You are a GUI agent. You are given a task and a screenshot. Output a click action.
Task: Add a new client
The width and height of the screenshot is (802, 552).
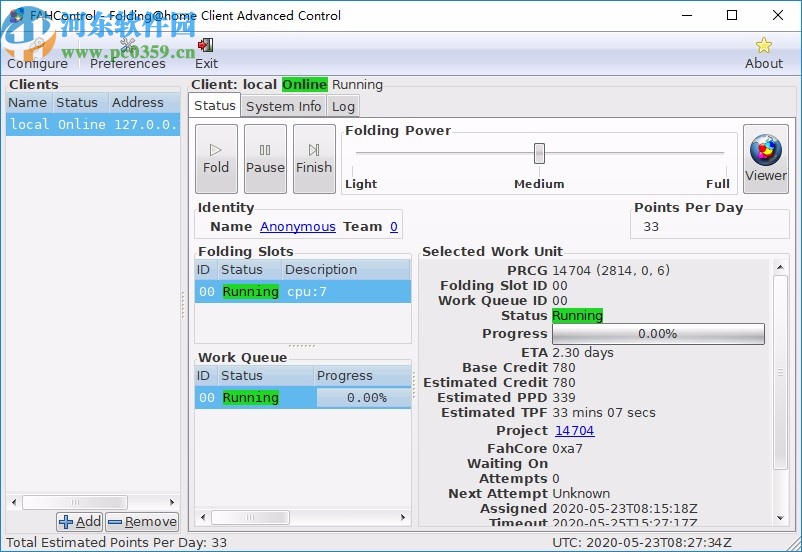[x=80, y=522]
